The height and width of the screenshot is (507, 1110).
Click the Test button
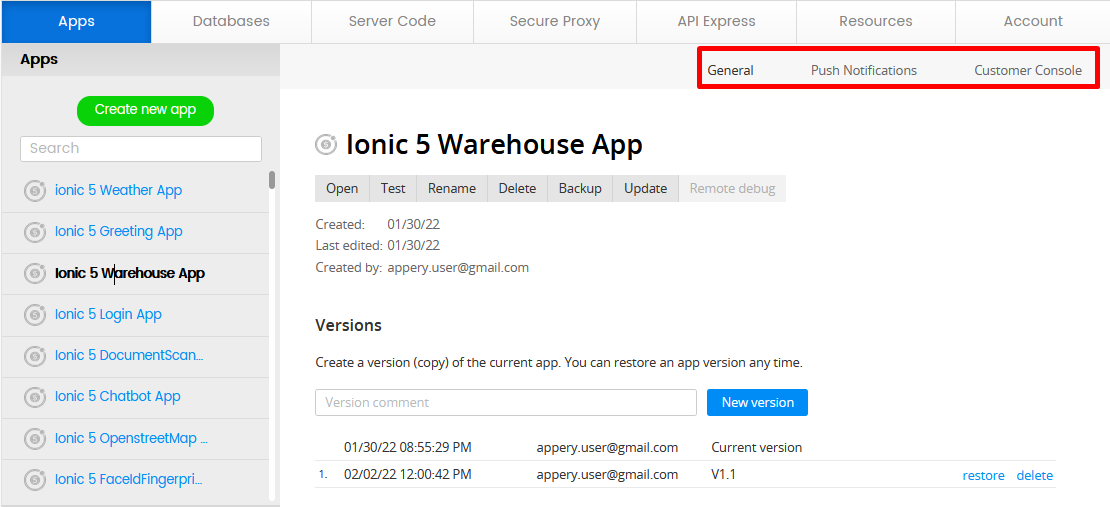tap(393, 188)
